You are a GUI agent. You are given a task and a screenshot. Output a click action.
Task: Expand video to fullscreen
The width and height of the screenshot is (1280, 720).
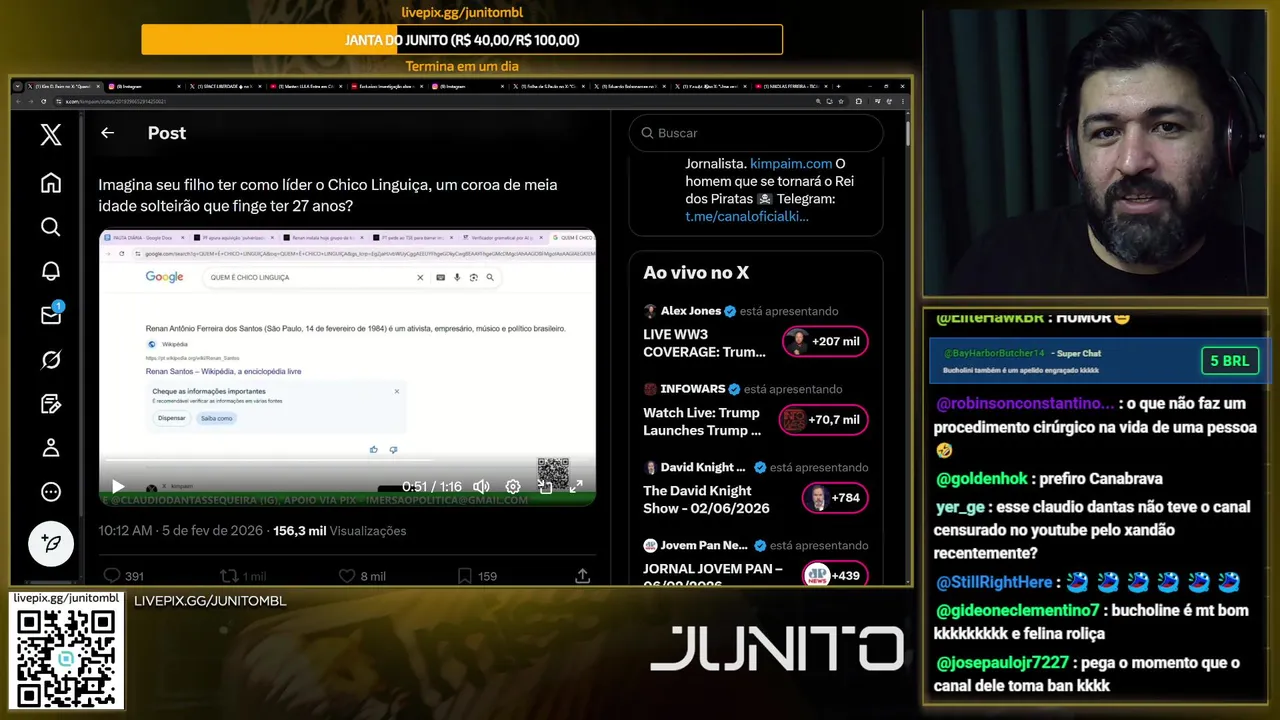click(576, 487)
